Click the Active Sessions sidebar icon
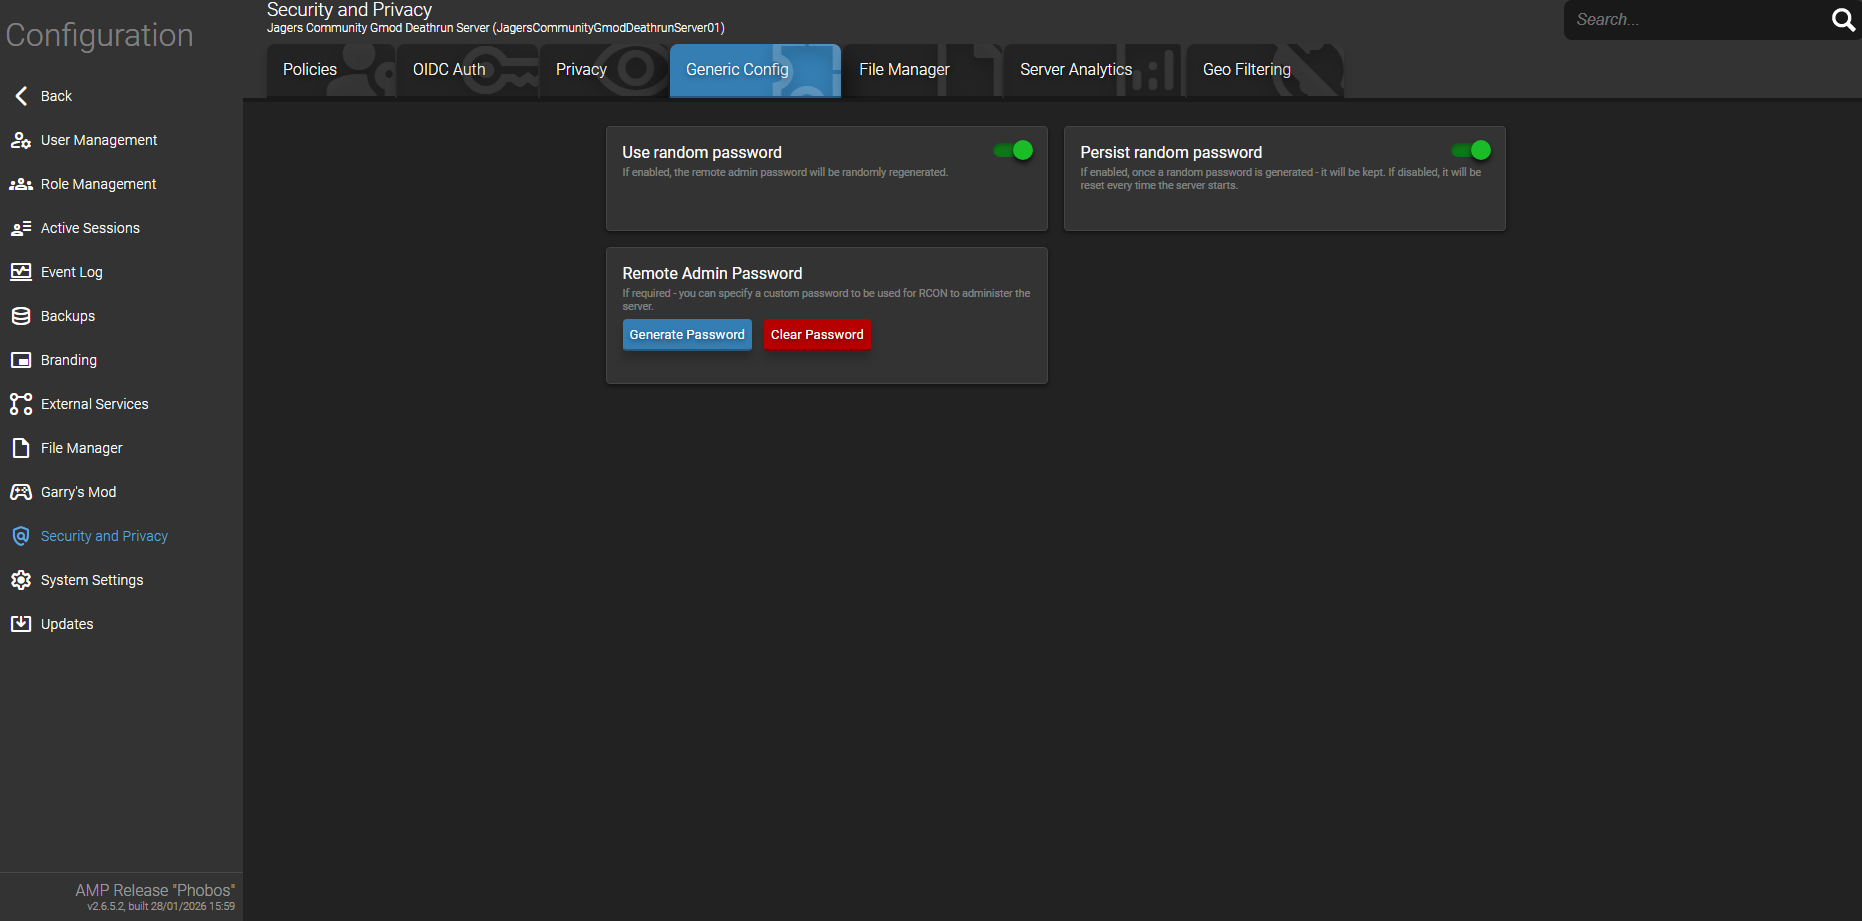This screenshot has width=1862, height=921. click(x=21, y=228)
